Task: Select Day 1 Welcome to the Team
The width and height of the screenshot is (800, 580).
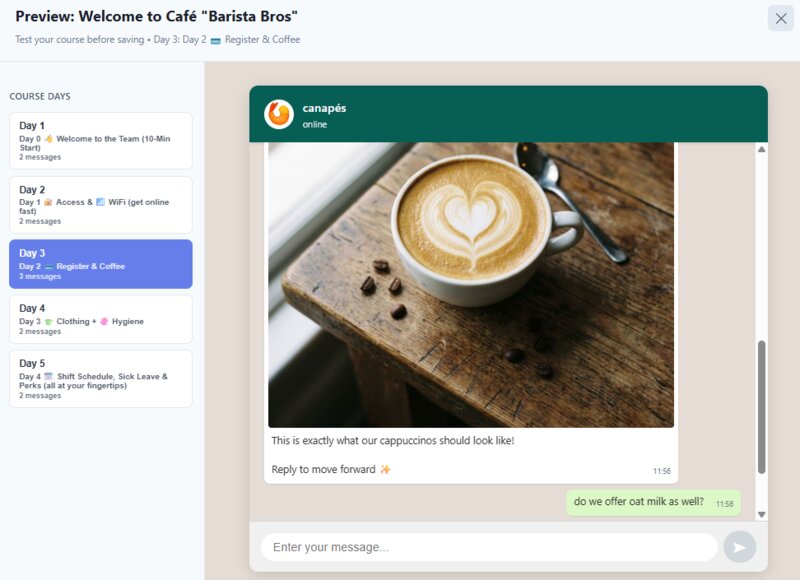Action: coord(101,141)
